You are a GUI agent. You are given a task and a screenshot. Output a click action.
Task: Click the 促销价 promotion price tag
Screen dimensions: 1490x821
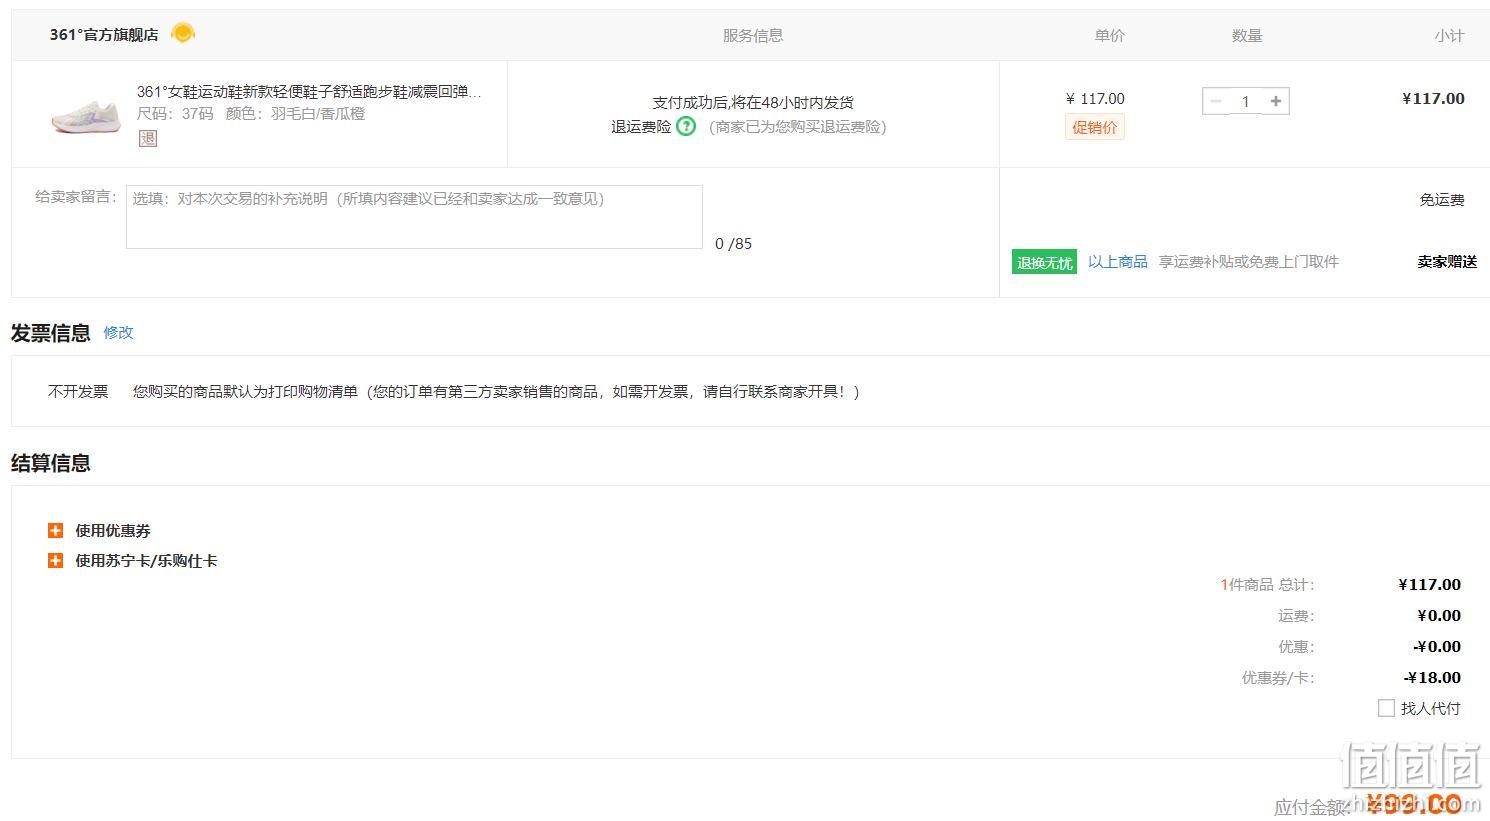1095,127
